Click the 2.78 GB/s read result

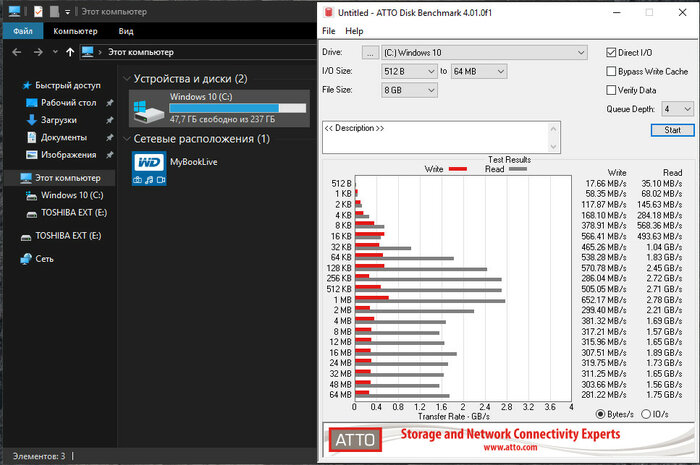(664, 300)
